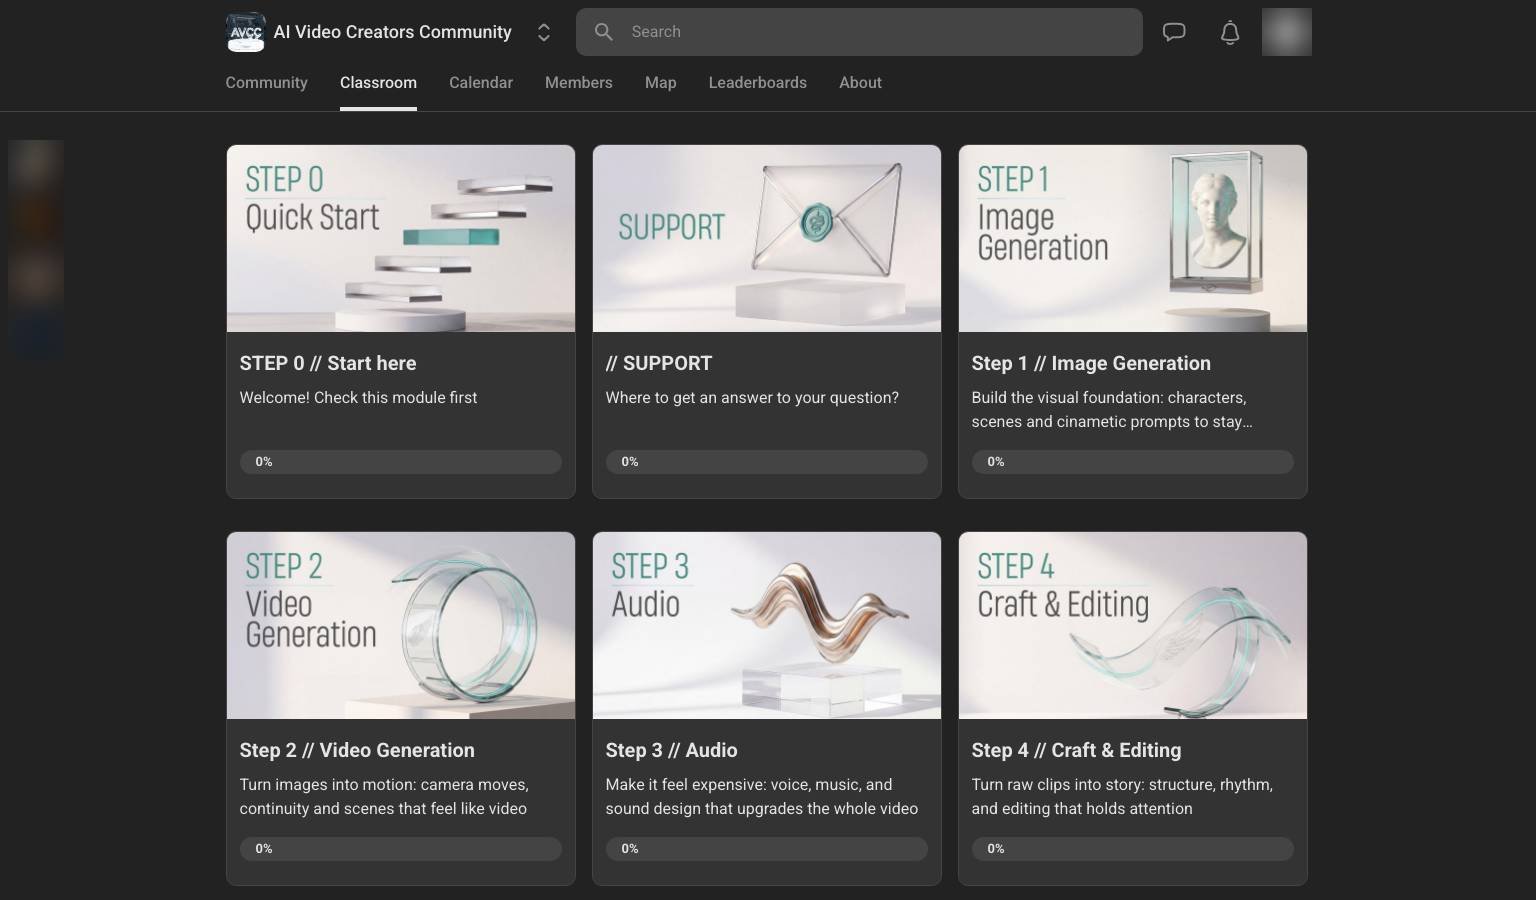Click the AVCC community logo
The height and width of the screenshot is (900, 1536).
pyautogui.click(x=246, y=32)
